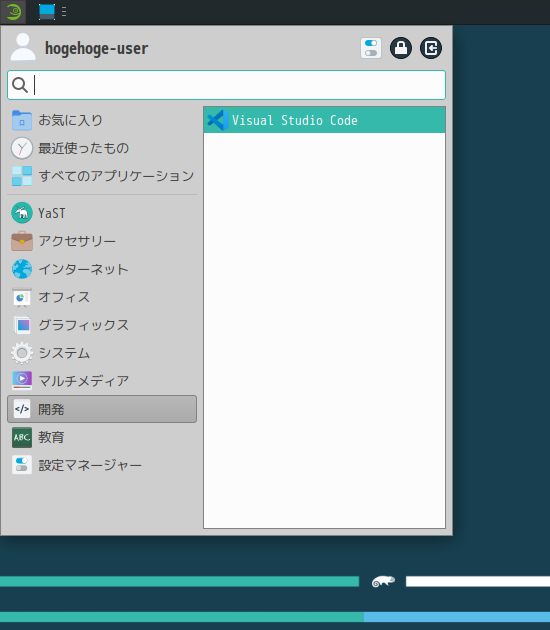Viewport: 550px width, 630px height.
Task: Open the settings manager icon in the header
Action: (x=370, y=48)
